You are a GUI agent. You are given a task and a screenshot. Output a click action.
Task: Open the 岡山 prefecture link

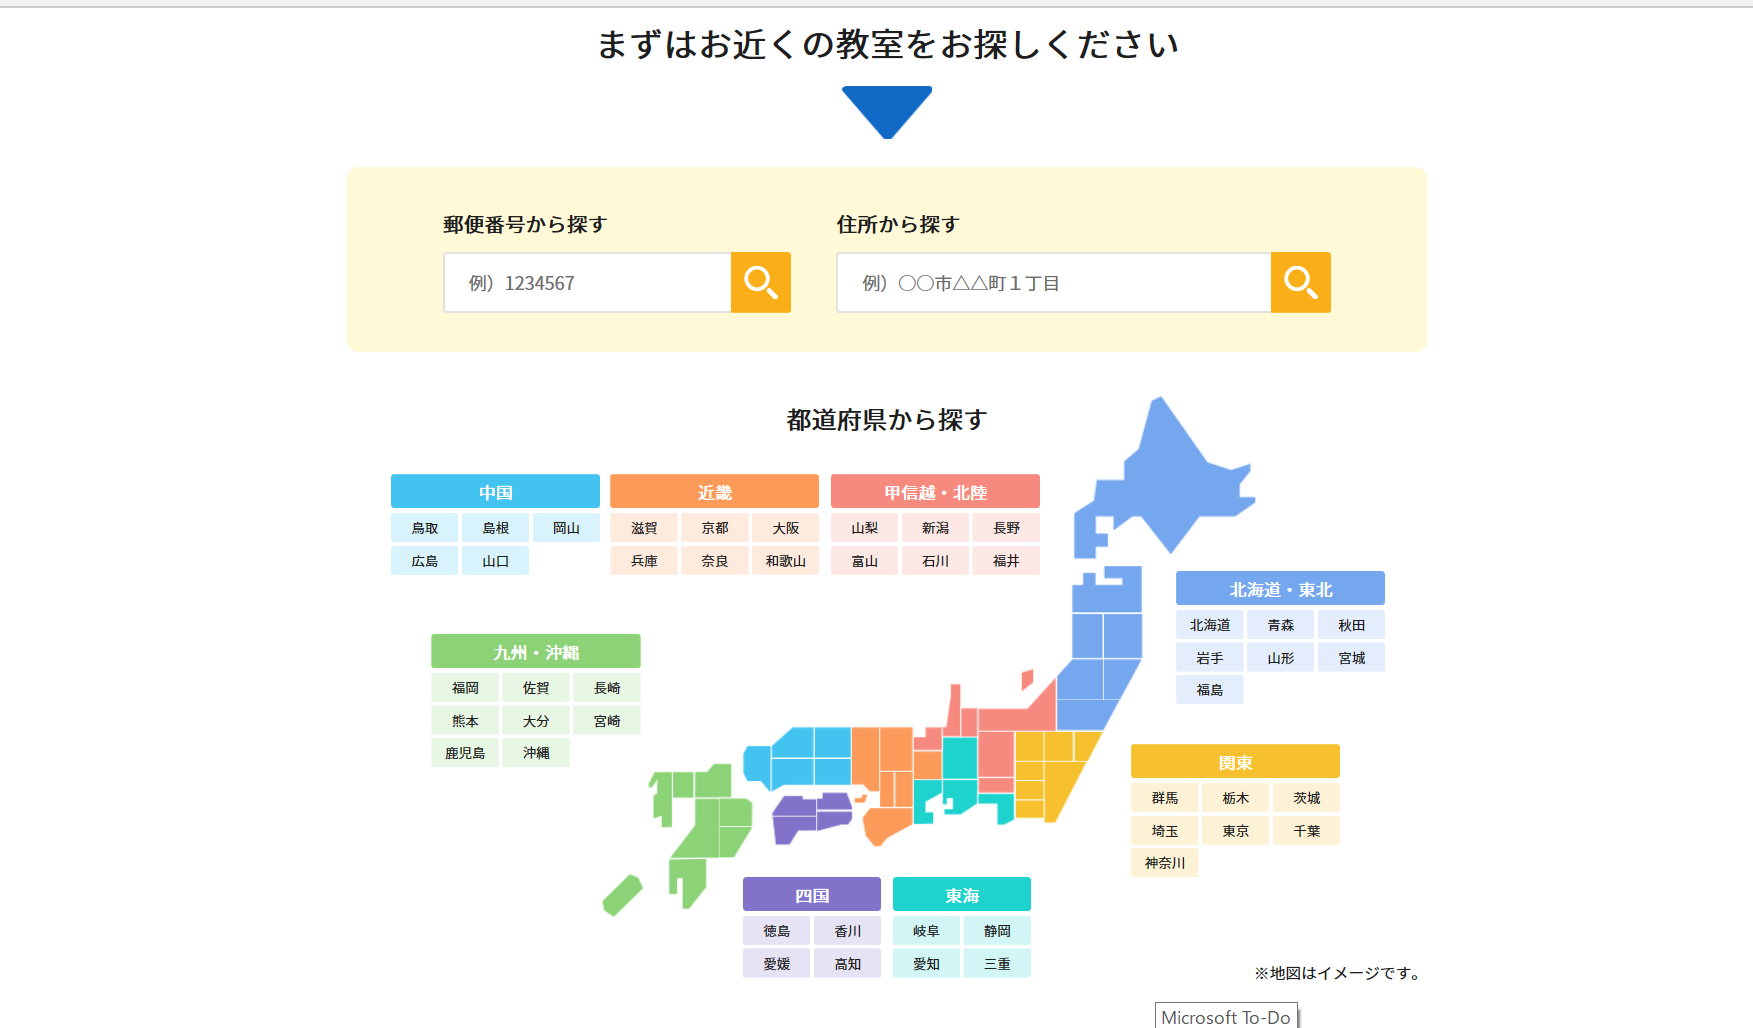[x=567, y=528]
